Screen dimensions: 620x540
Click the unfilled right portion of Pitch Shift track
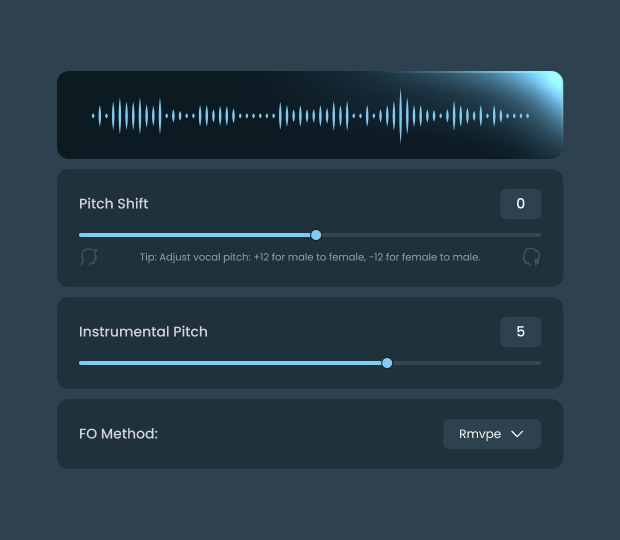coord(431,235)
